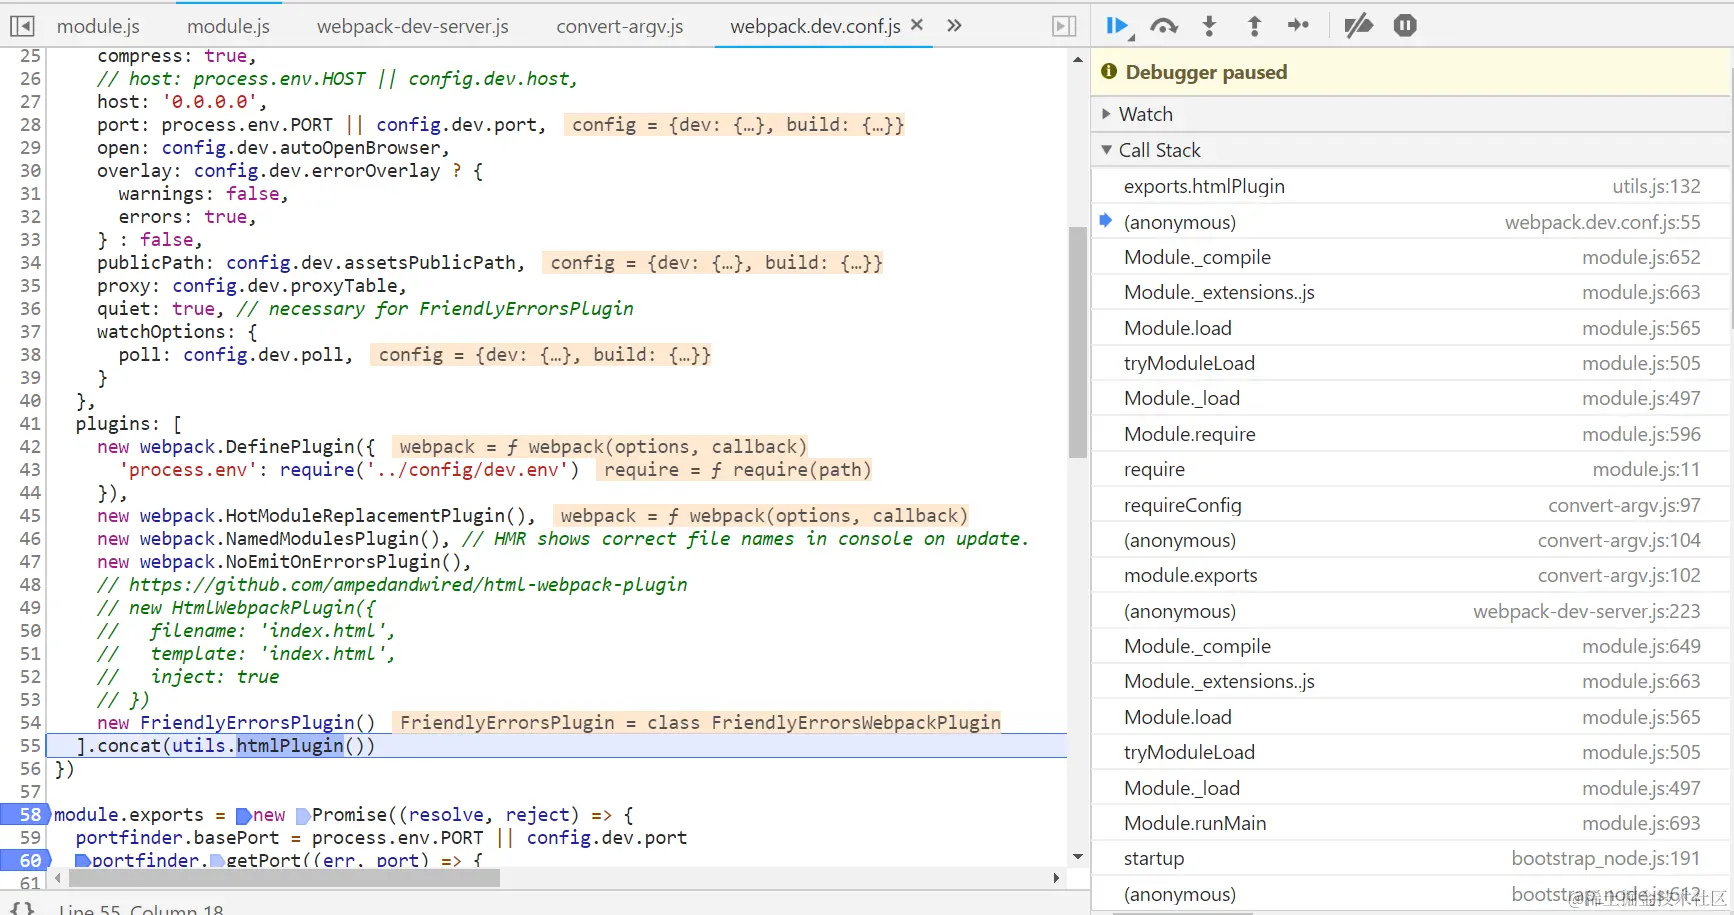This screenshot has width=1734, height=915.
Task: Show more open file tabs chevron
Action: (954, 26)
